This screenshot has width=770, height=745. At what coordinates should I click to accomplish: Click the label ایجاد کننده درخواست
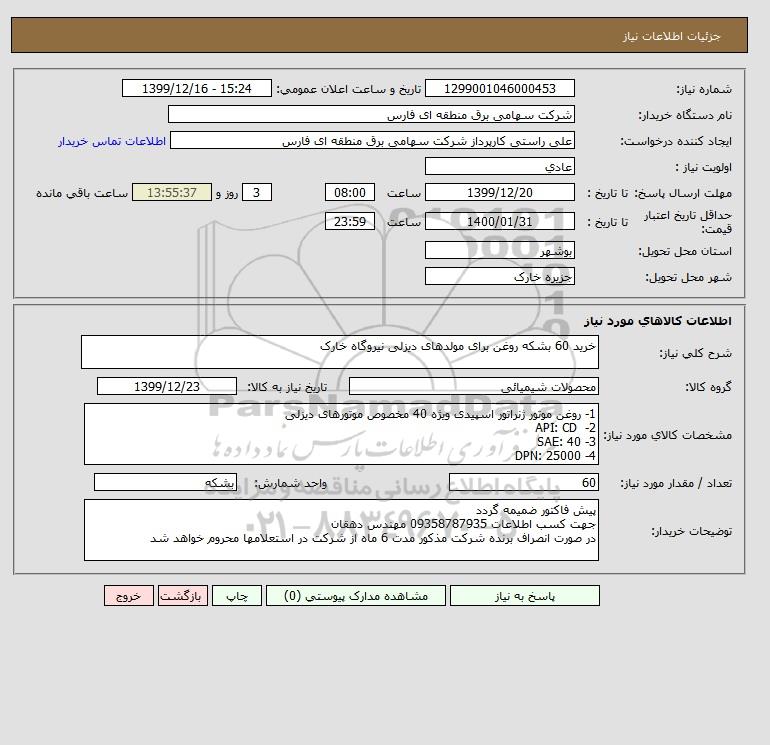(x=676, y=141)
